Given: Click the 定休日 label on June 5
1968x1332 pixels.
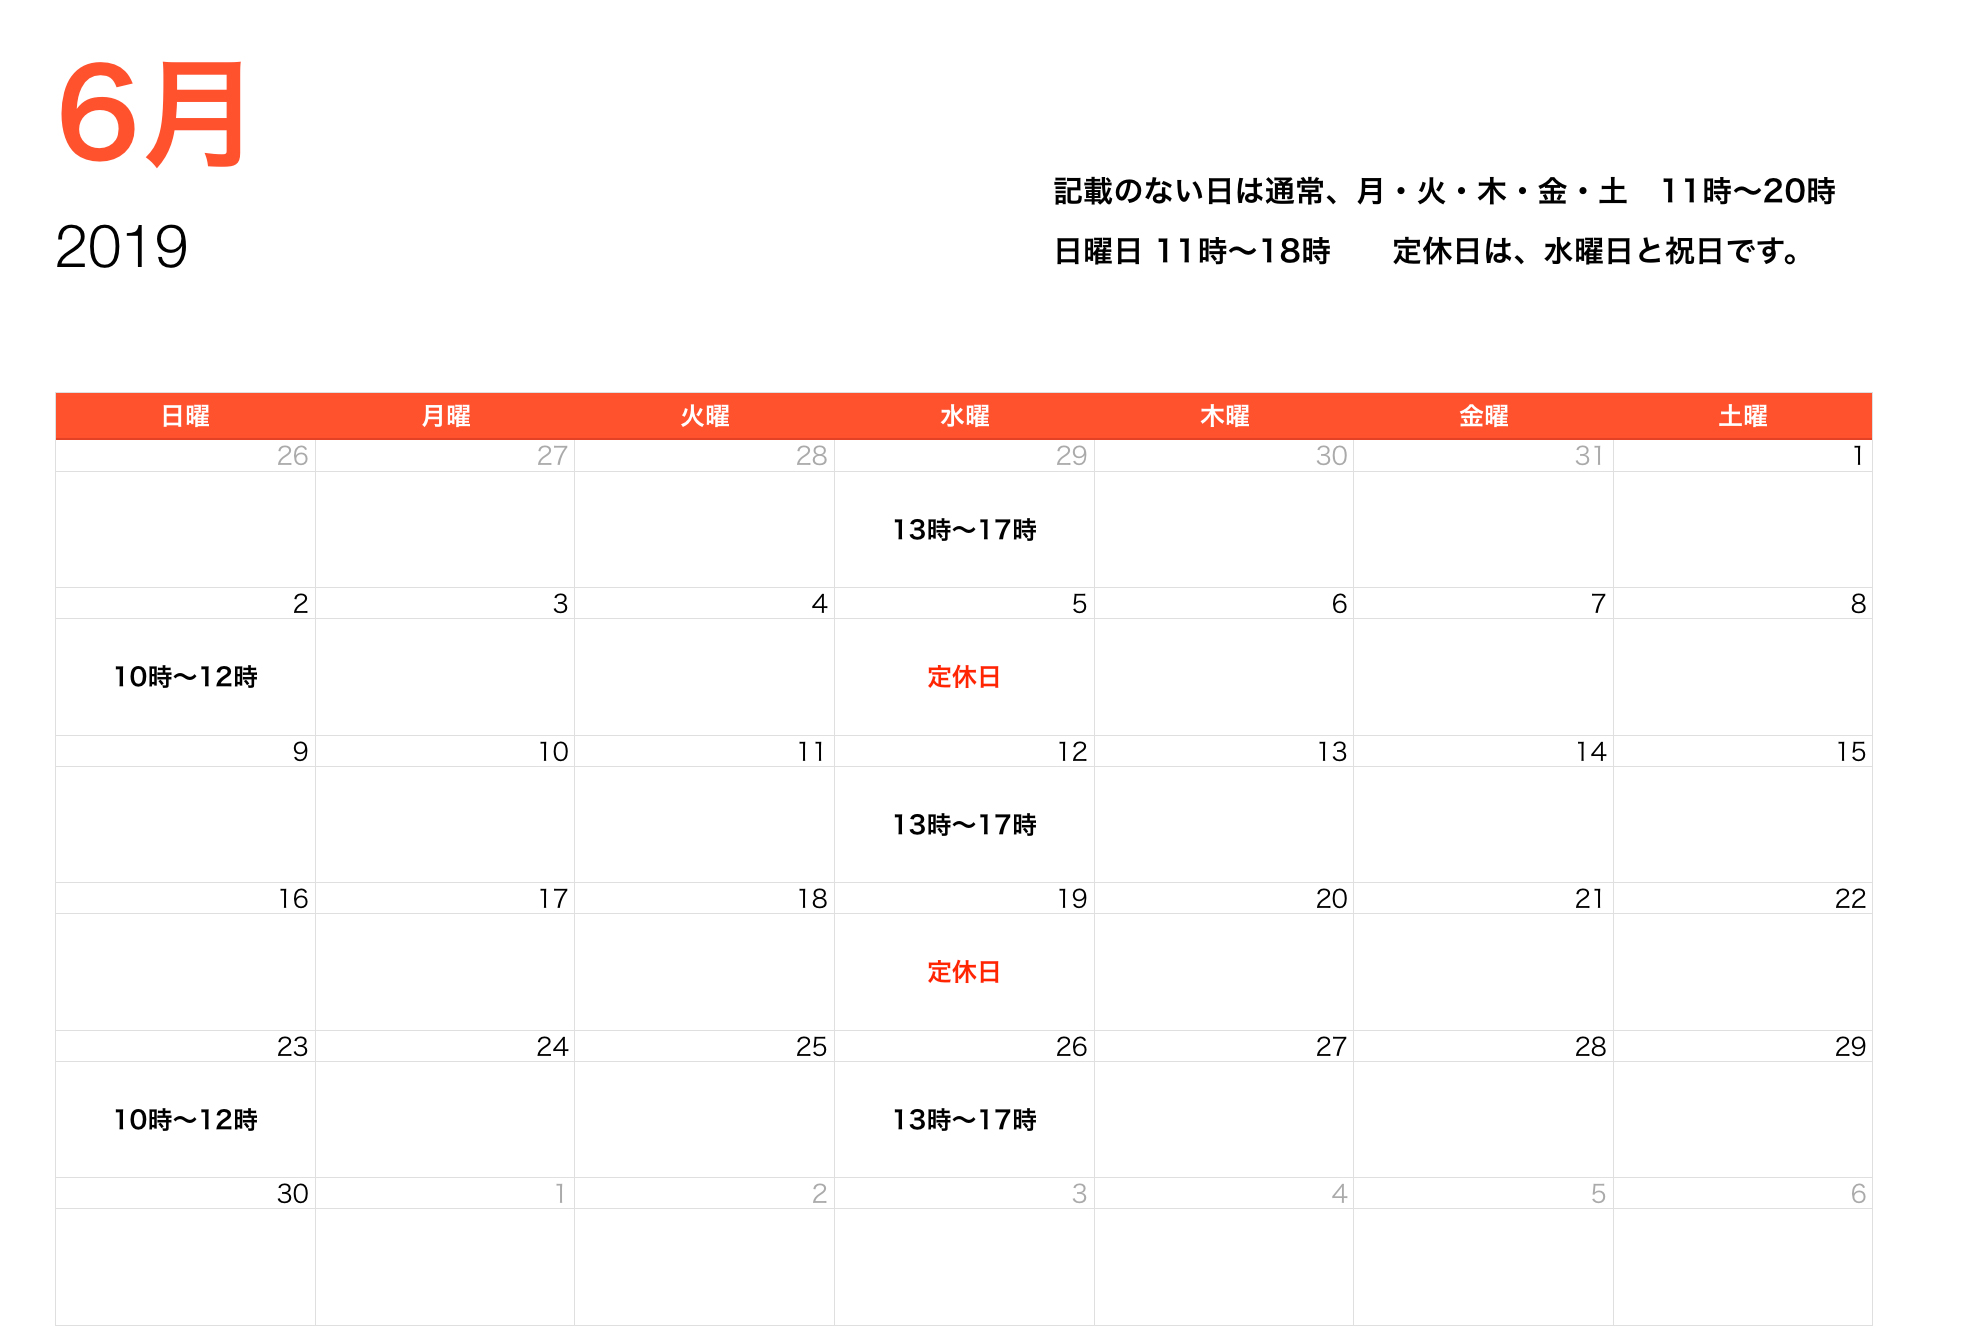Looking at the screenshot, I should [x=963, y=677].
